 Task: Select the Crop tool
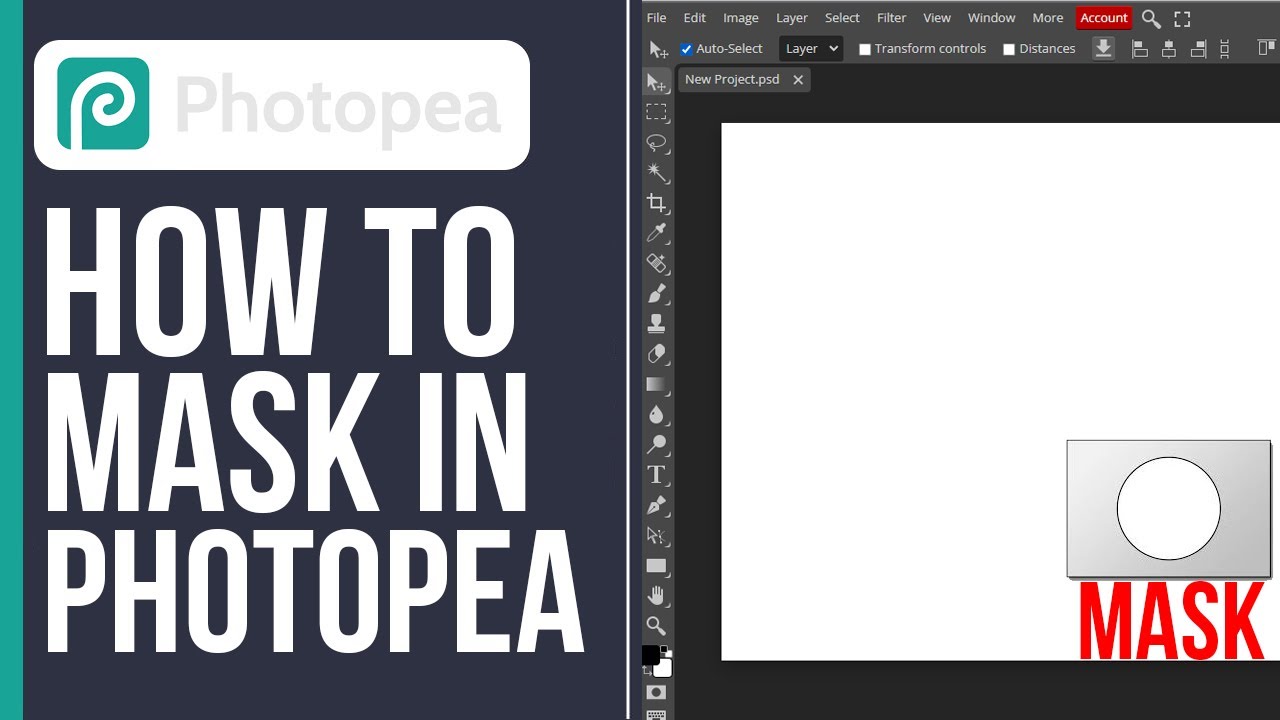click(656, 203)
